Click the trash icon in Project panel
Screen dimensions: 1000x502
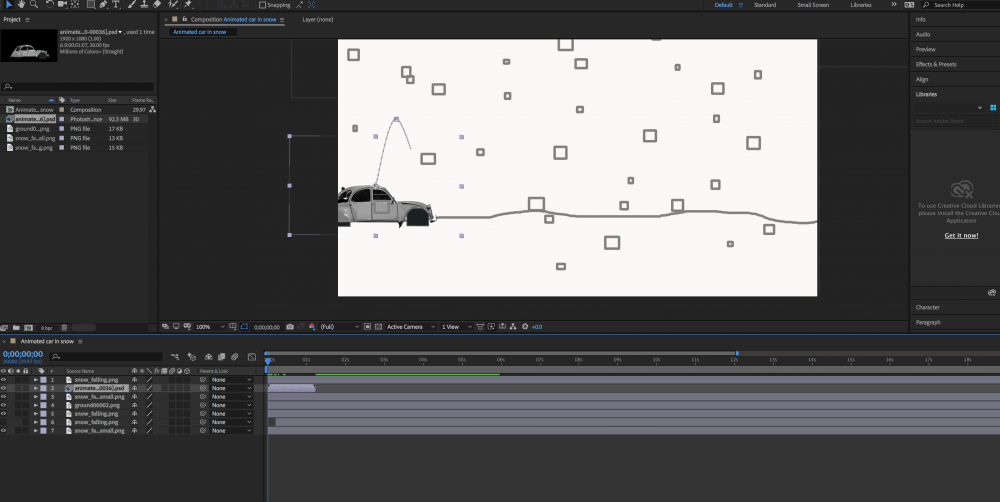click(65, 327)
